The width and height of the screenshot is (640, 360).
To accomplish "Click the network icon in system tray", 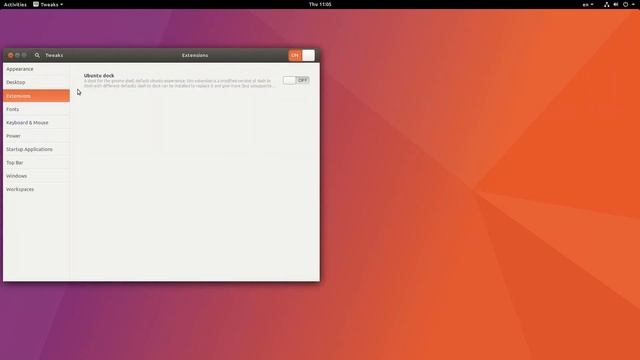I will tap(607, 4).
